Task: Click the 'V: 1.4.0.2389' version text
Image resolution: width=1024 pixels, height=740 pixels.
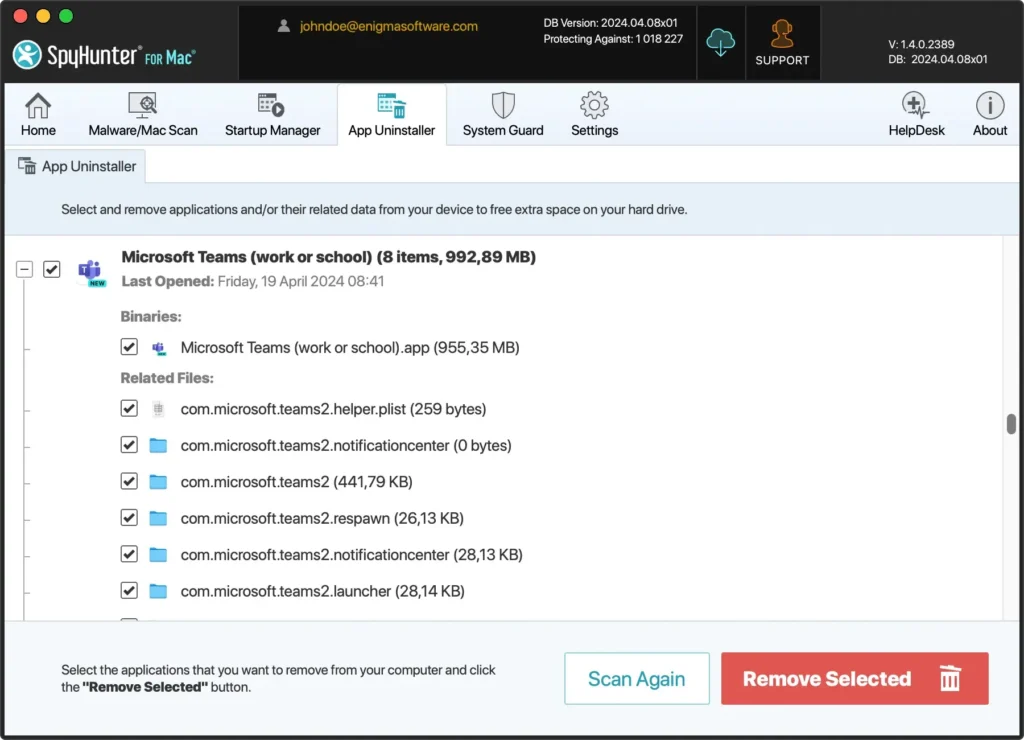Action: click(921, 44)
